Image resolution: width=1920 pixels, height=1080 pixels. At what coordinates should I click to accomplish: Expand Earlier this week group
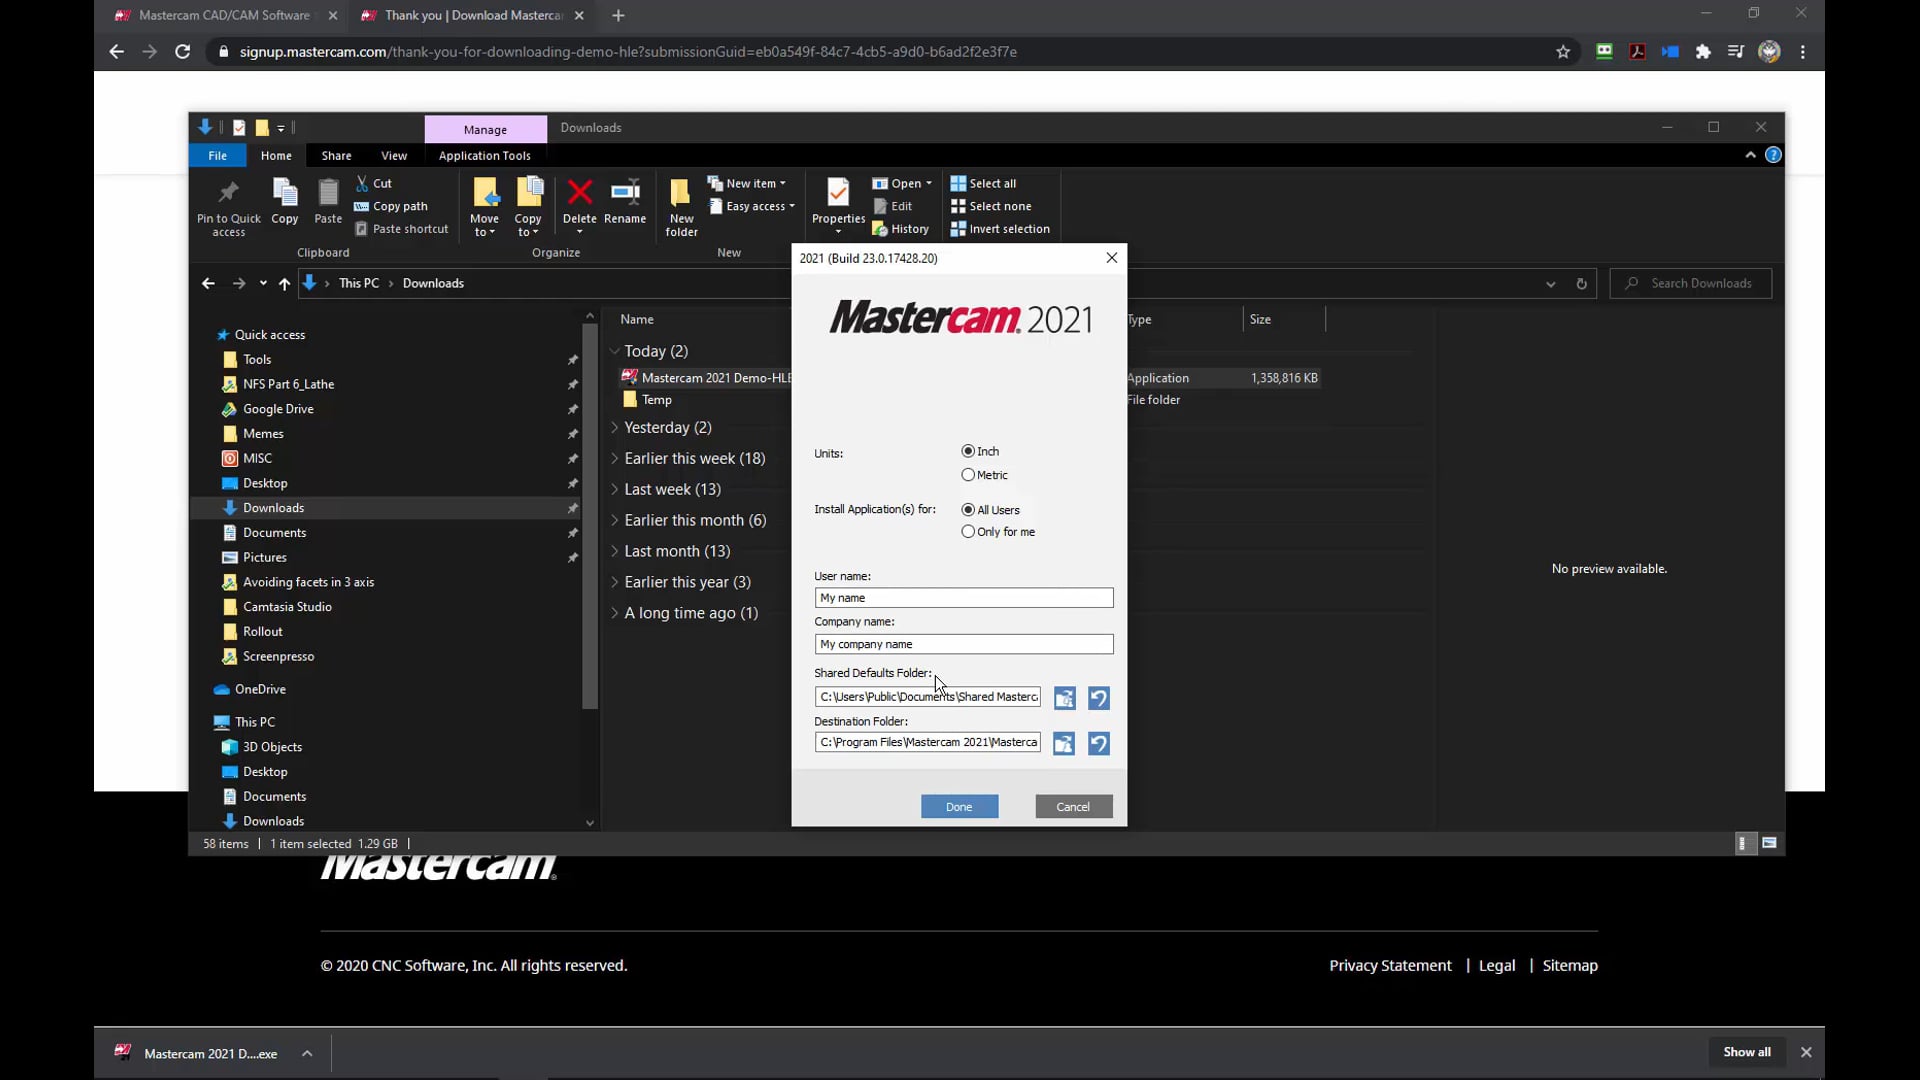pyautogui.click(x=614, y=459)
